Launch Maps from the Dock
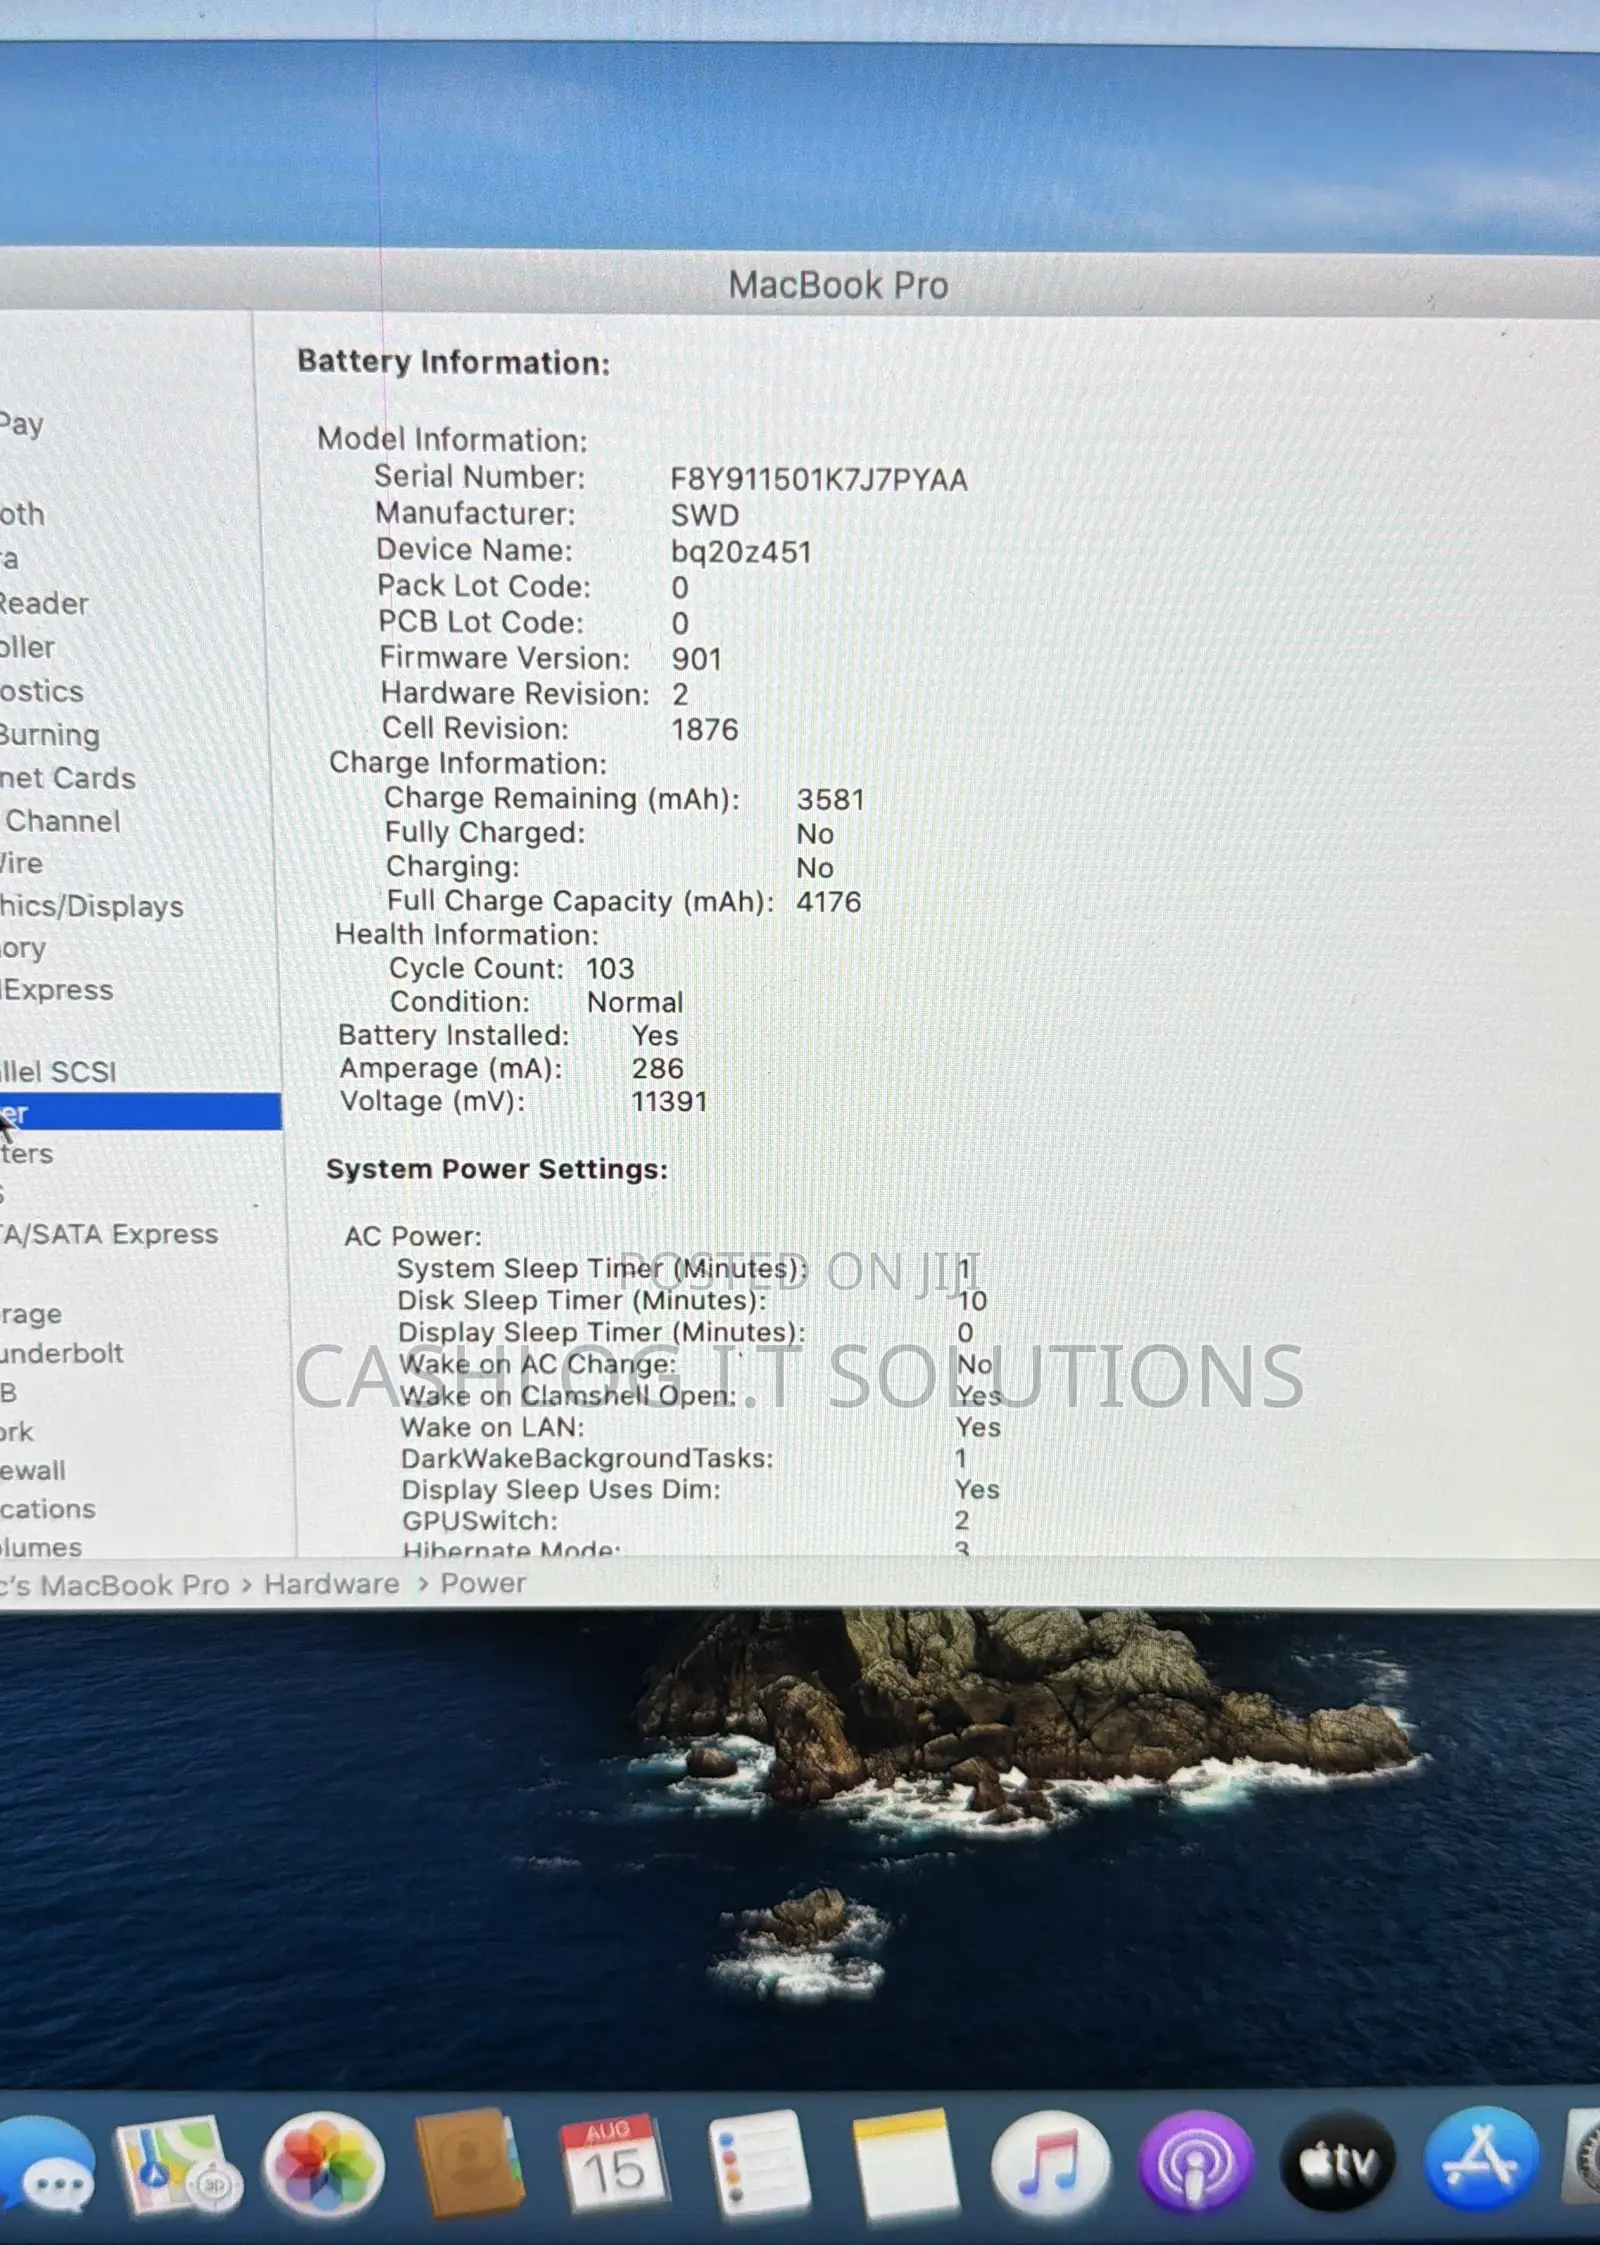Viewport: 1600px width, 2245px height. point(178,2166)
